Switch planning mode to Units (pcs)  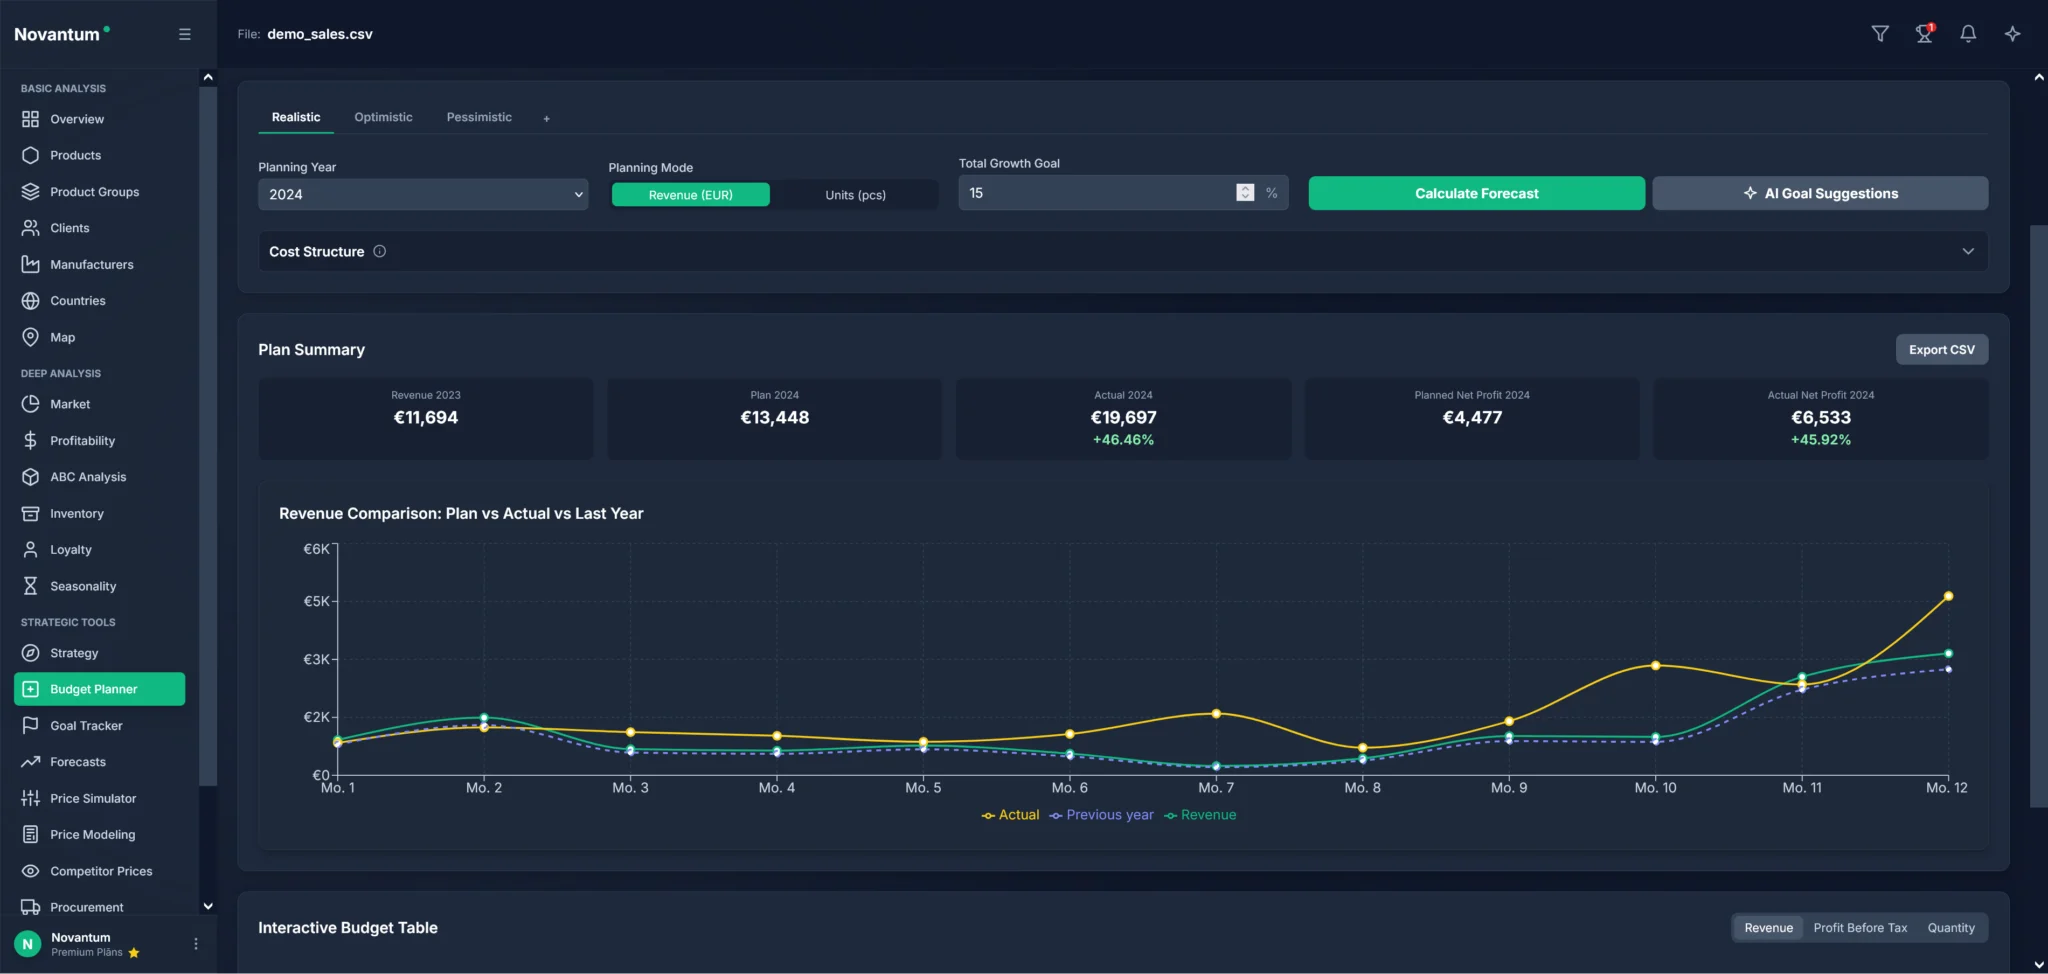coord(855,194)
